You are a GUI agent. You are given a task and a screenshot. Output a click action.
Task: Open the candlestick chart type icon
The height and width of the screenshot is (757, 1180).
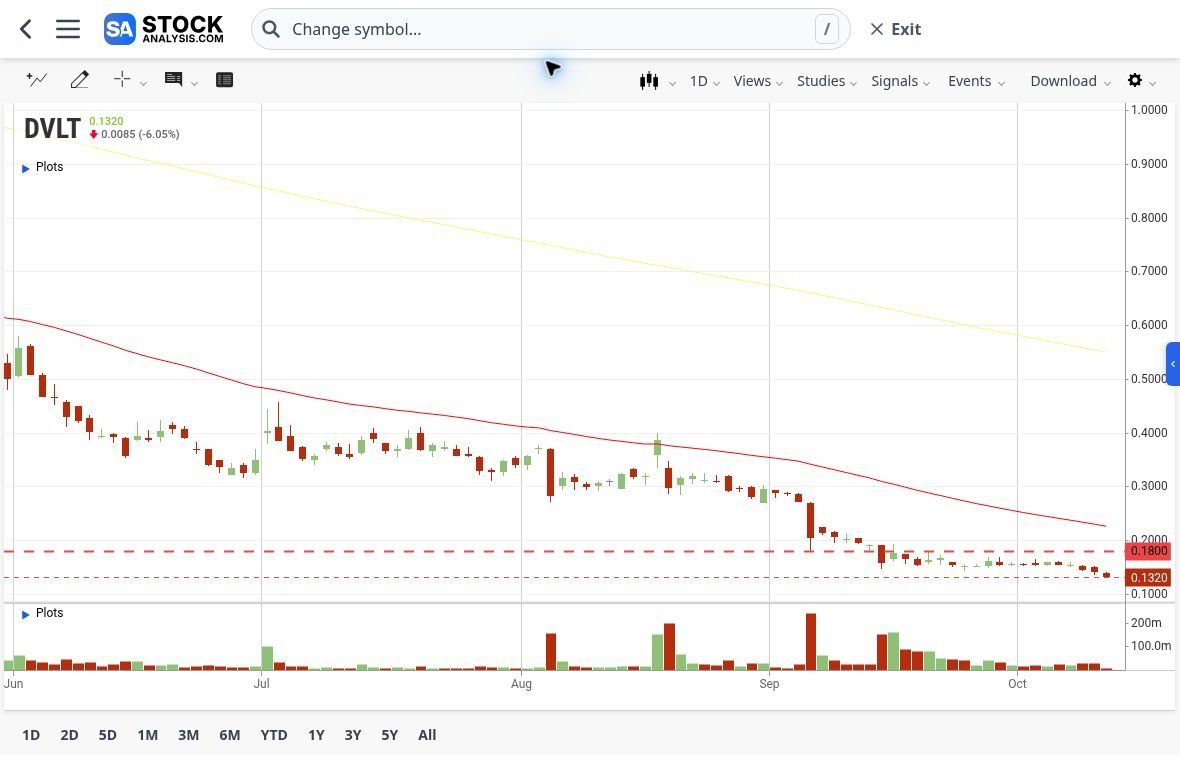point(649,81)
